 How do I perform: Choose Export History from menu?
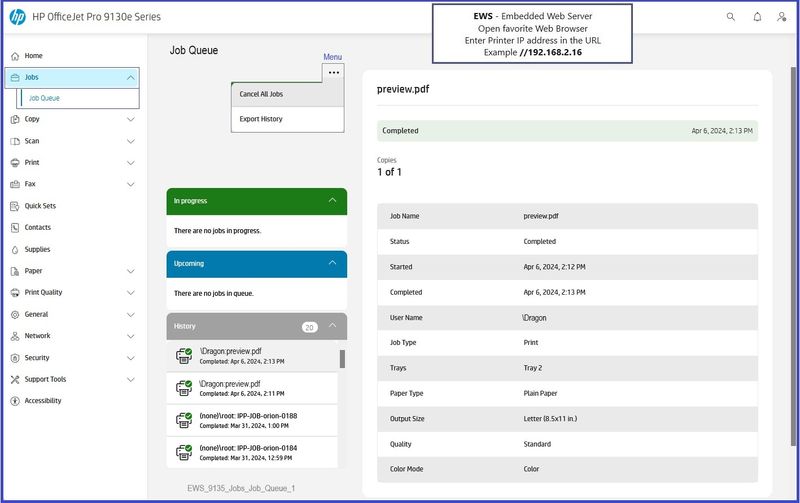tap(288, 119)
